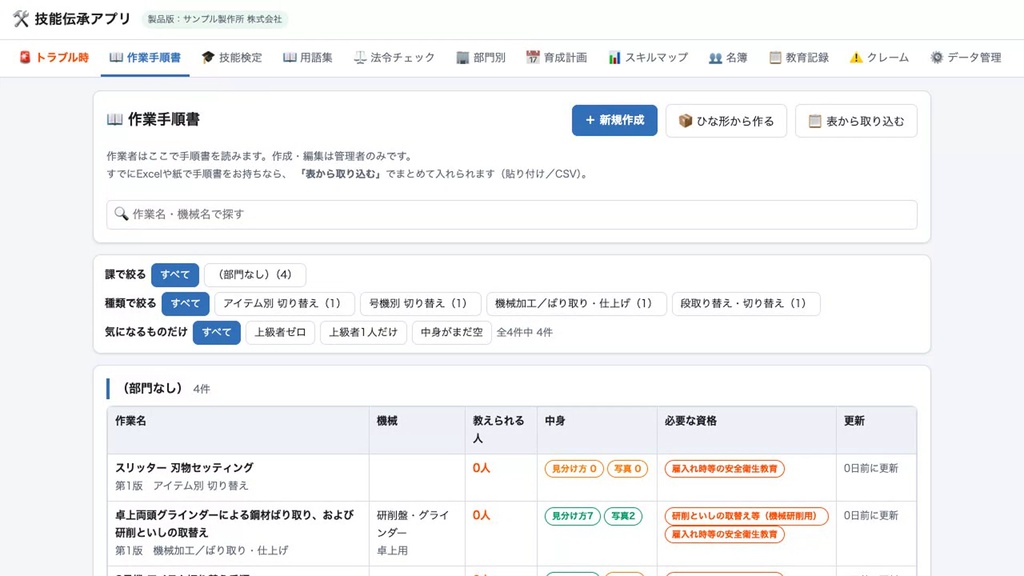Click the package icon in ひな形から作る

(685, 121)
